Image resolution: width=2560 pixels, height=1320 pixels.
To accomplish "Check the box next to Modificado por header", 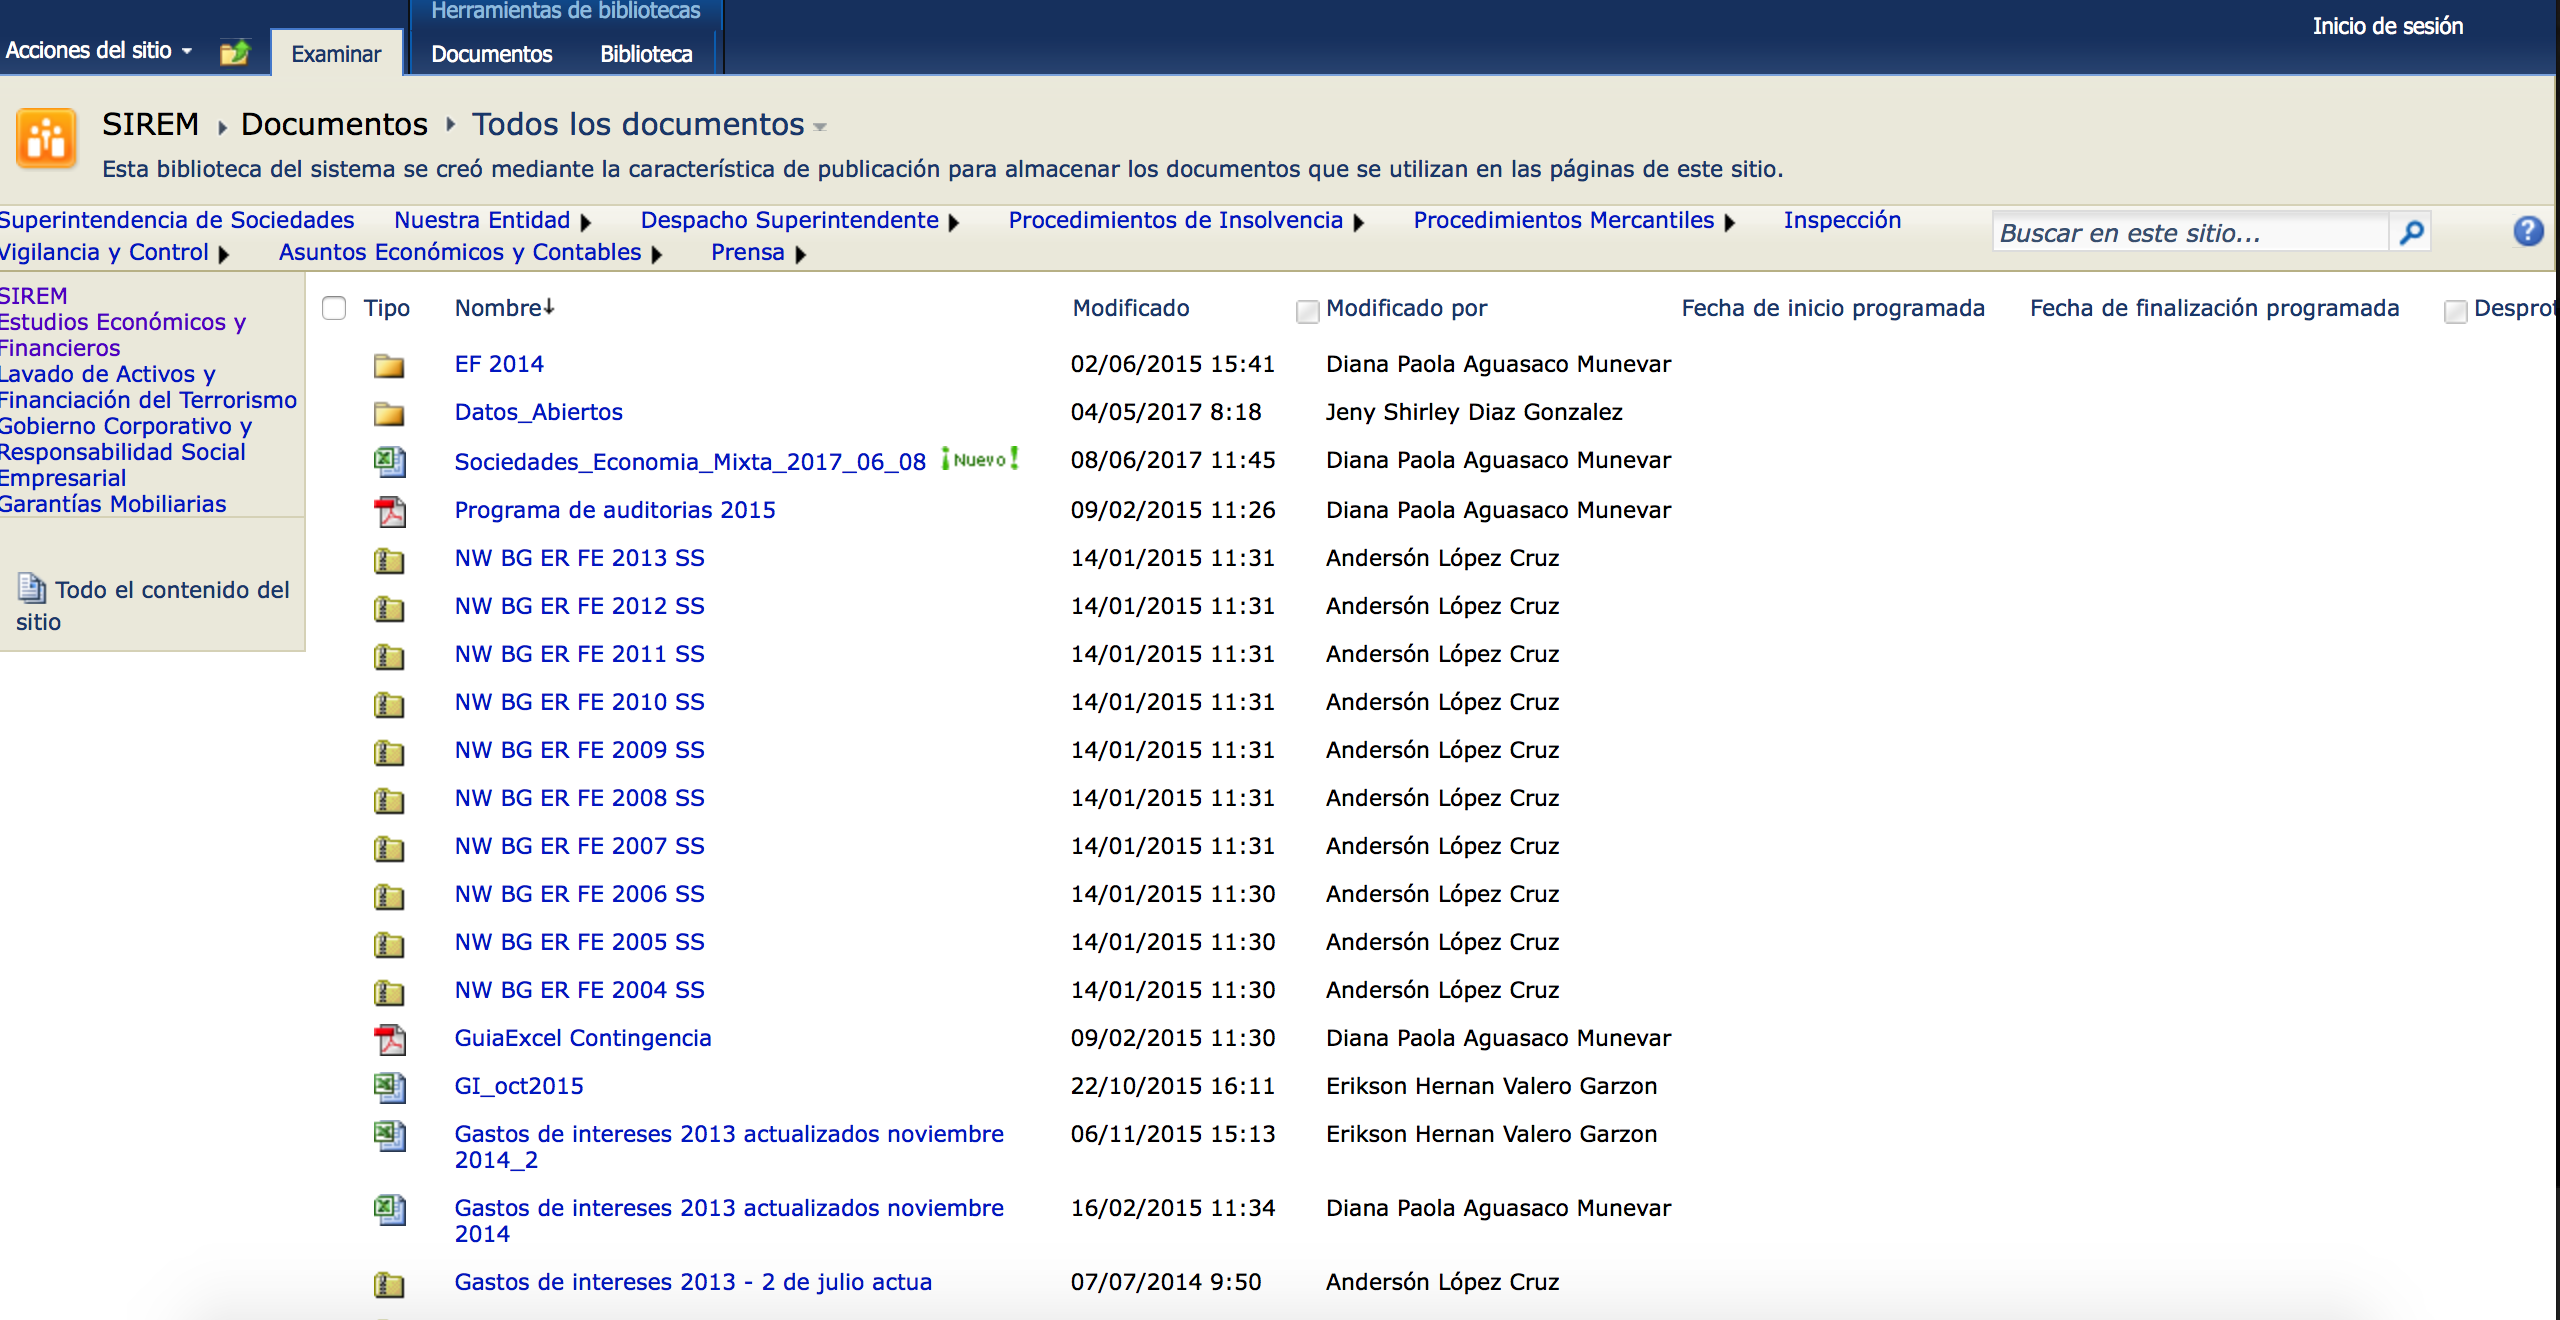I will click(1307, 311).
